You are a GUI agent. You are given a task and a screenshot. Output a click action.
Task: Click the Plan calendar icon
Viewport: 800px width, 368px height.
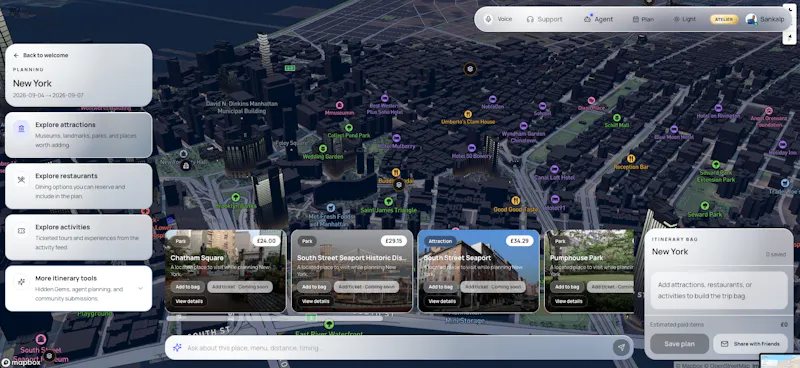[636, 19]
